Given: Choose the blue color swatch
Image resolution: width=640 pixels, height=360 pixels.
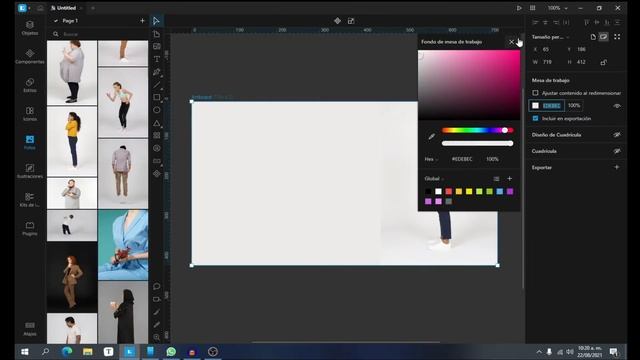Looking at the screenshot, I should coord(500,191).
